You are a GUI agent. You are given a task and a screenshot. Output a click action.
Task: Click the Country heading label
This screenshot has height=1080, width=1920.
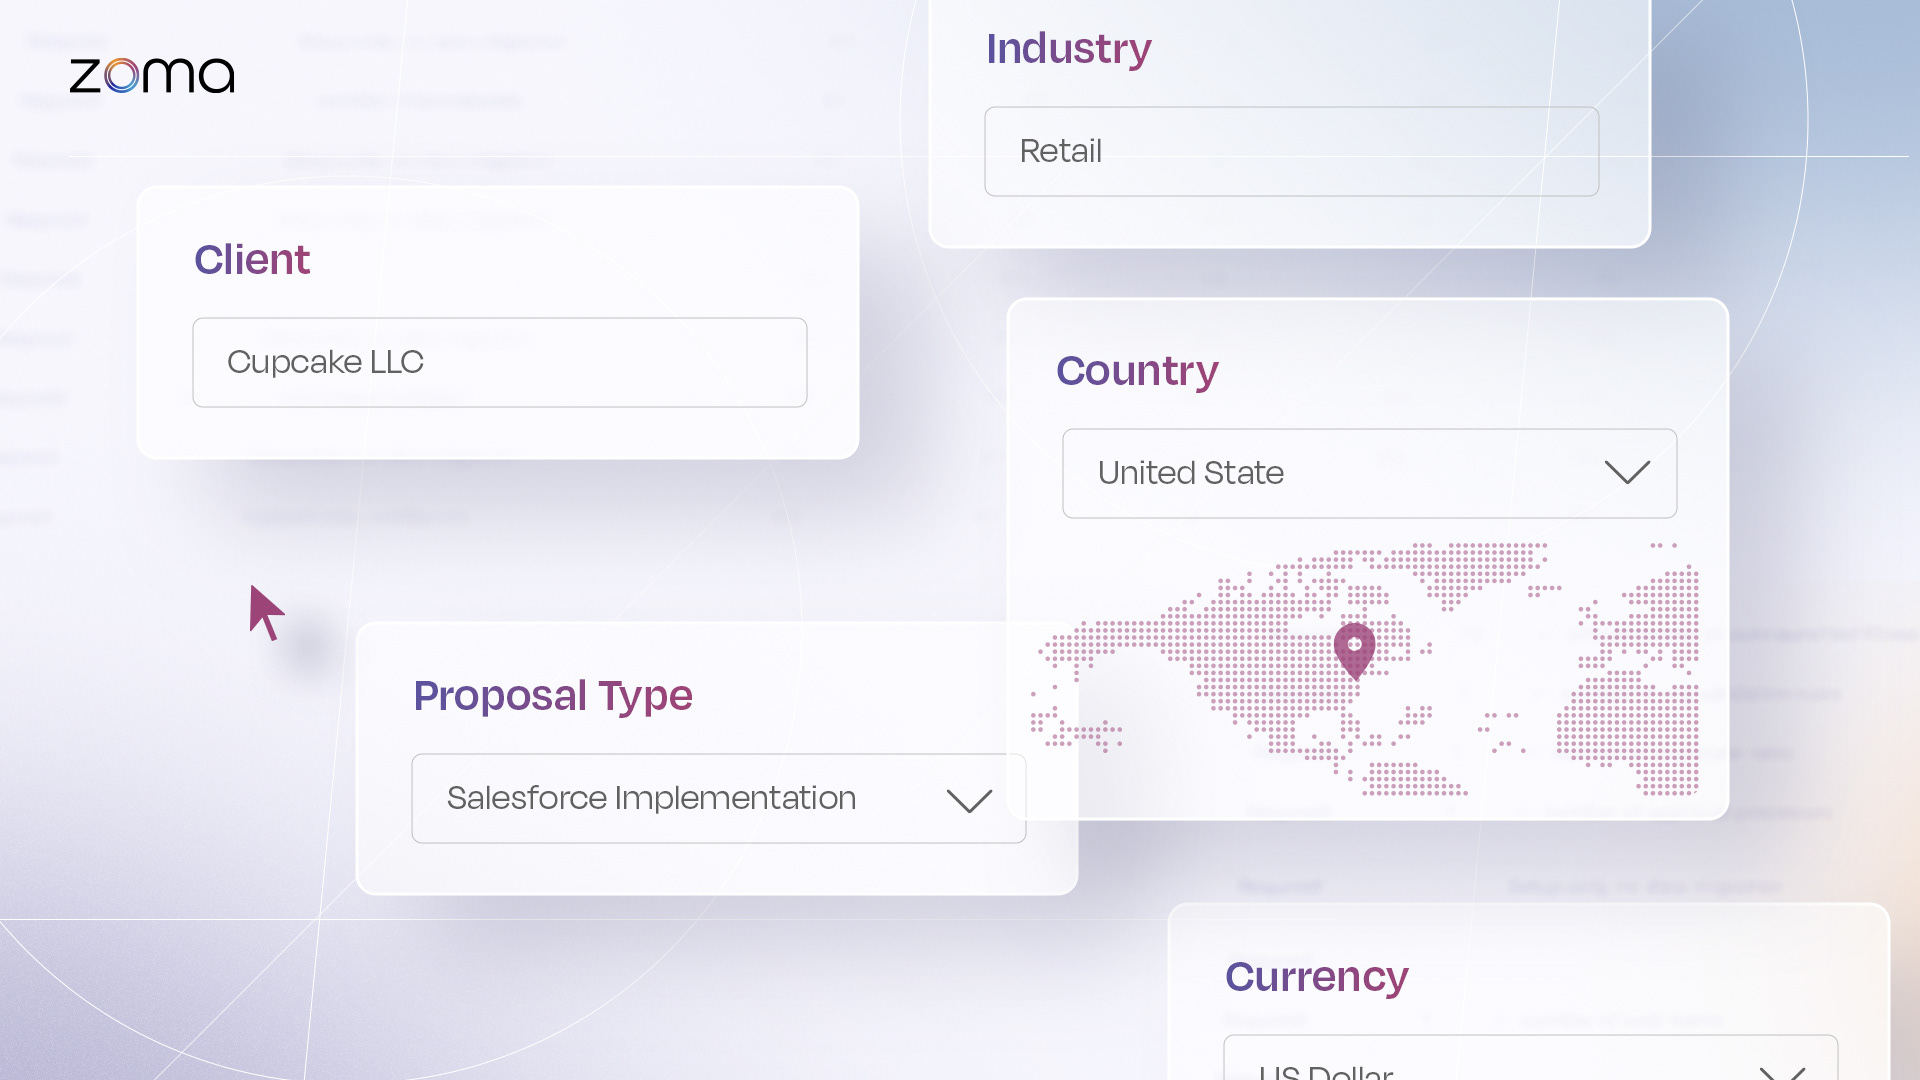(x=1137, y=371)
